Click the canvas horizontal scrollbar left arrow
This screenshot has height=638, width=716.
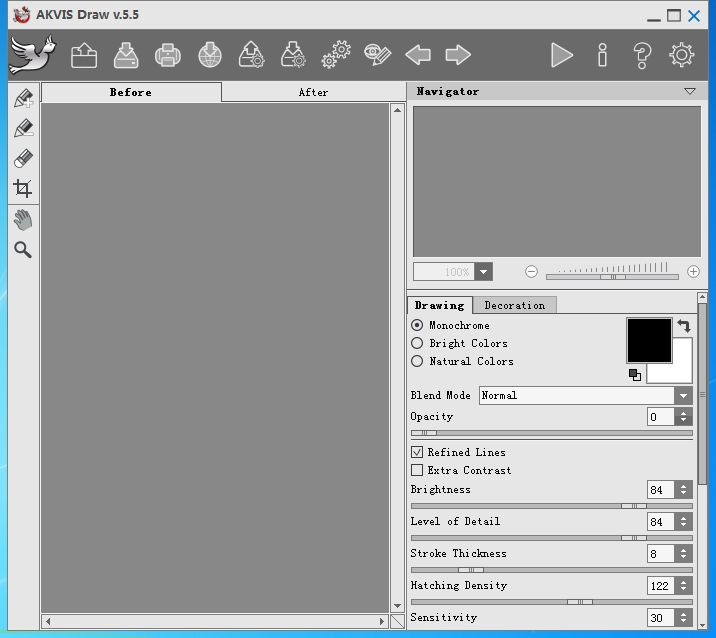coord(48,622)
